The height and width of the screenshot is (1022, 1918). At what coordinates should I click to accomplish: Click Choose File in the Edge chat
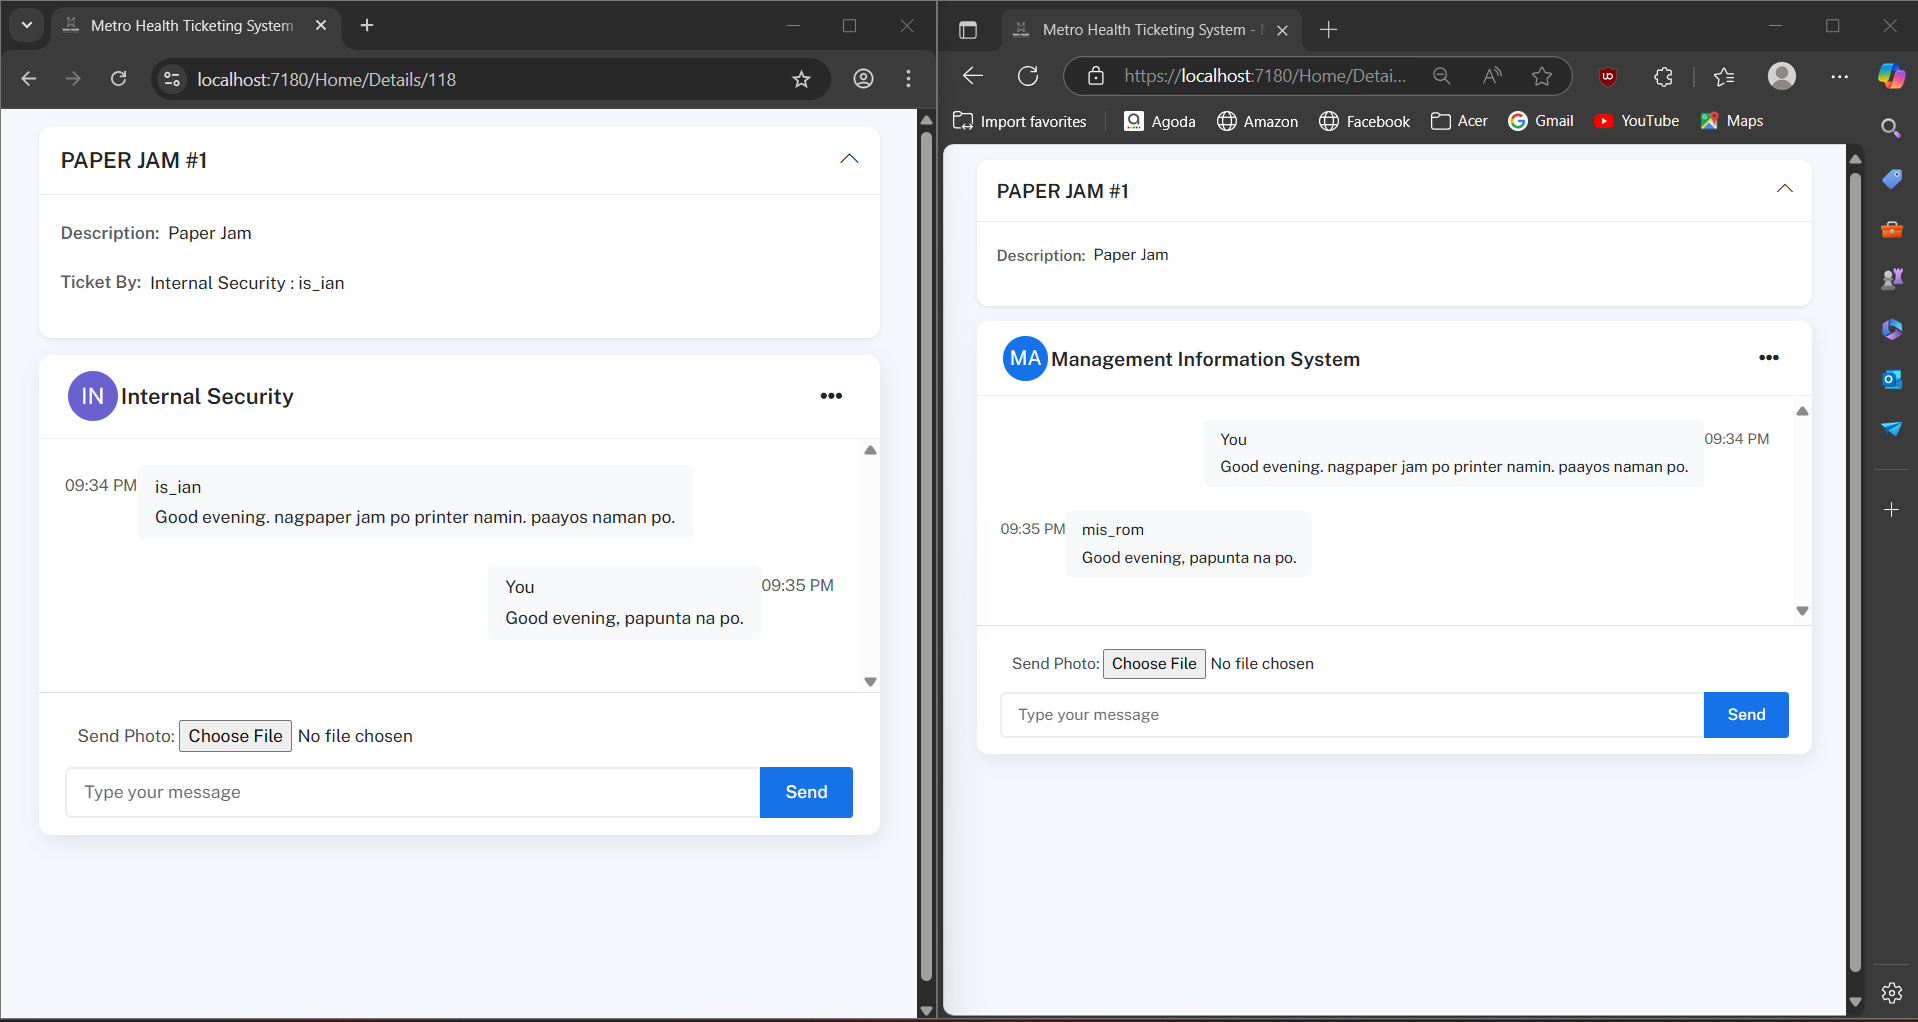[1154, 664]
